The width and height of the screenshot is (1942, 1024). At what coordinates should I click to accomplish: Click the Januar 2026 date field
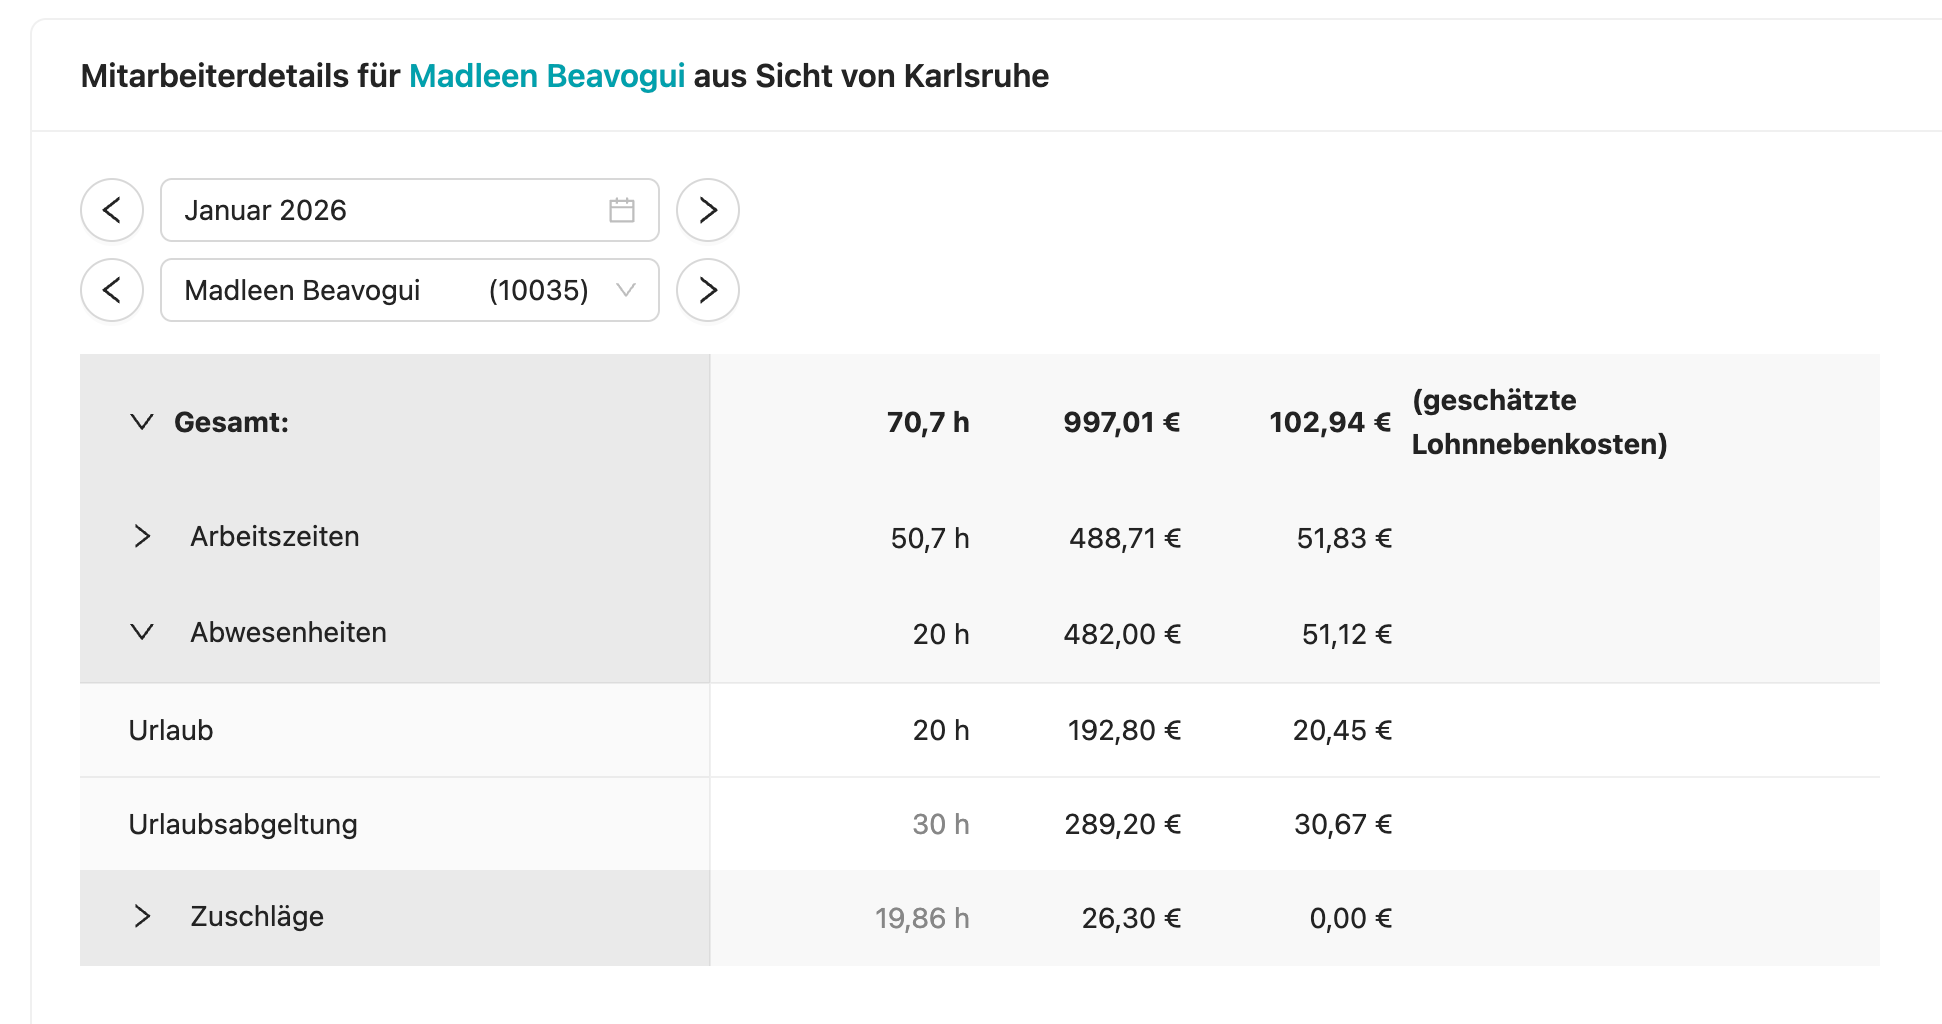[x=410, y=210]
